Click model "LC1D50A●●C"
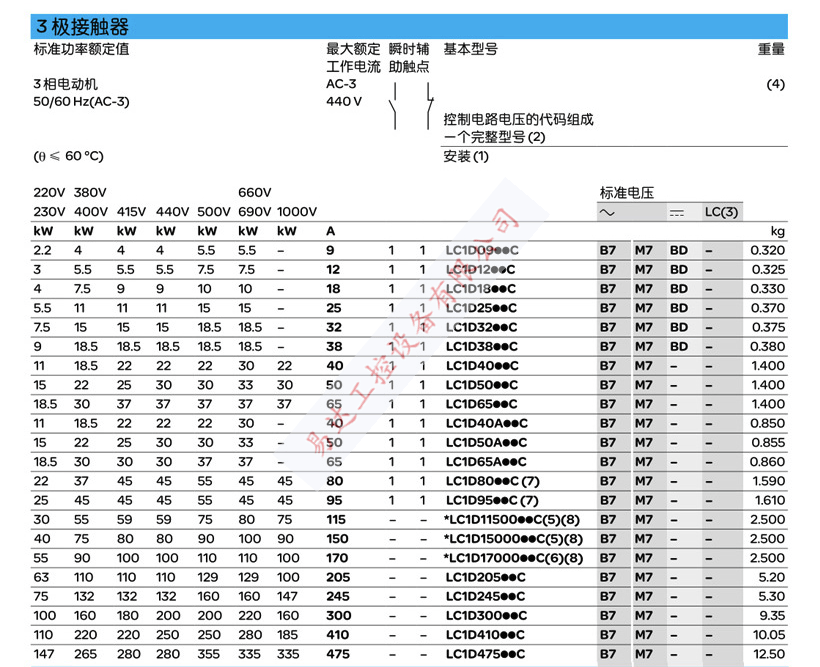This screenshot has height=667, width=820. click(x=486, y=443)
